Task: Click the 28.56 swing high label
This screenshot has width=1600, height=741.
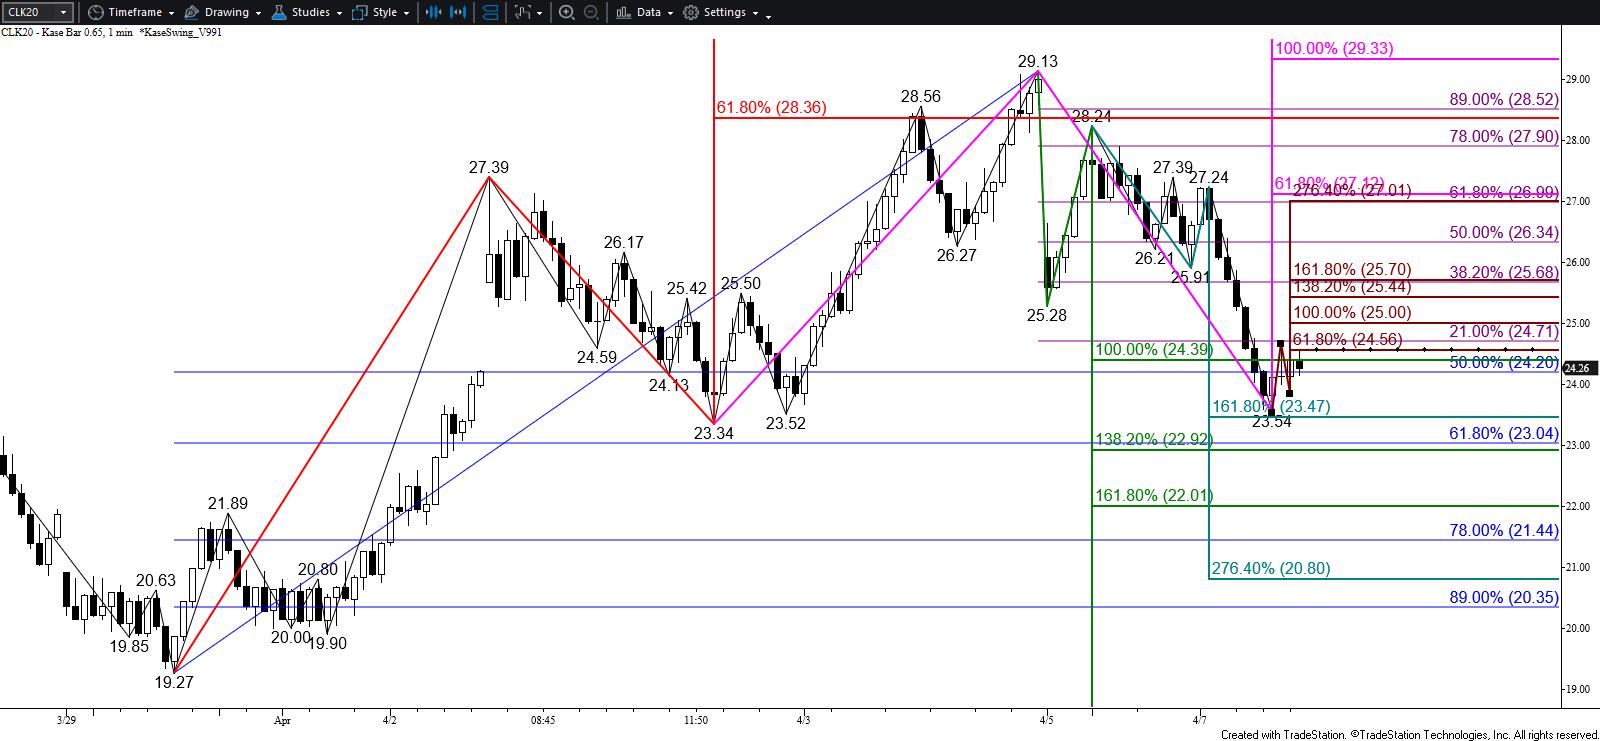Action: click(920, 96)
